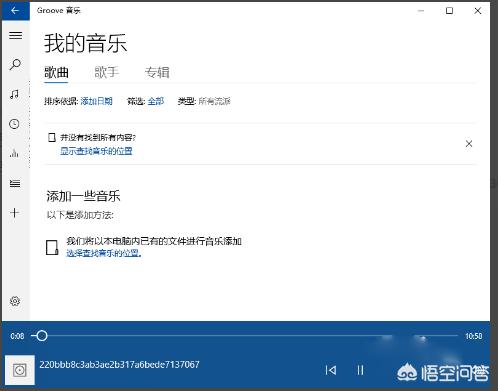Screen dimensions: 498x391
Task: Click the elapsed time 0:08
Action: 17,336
